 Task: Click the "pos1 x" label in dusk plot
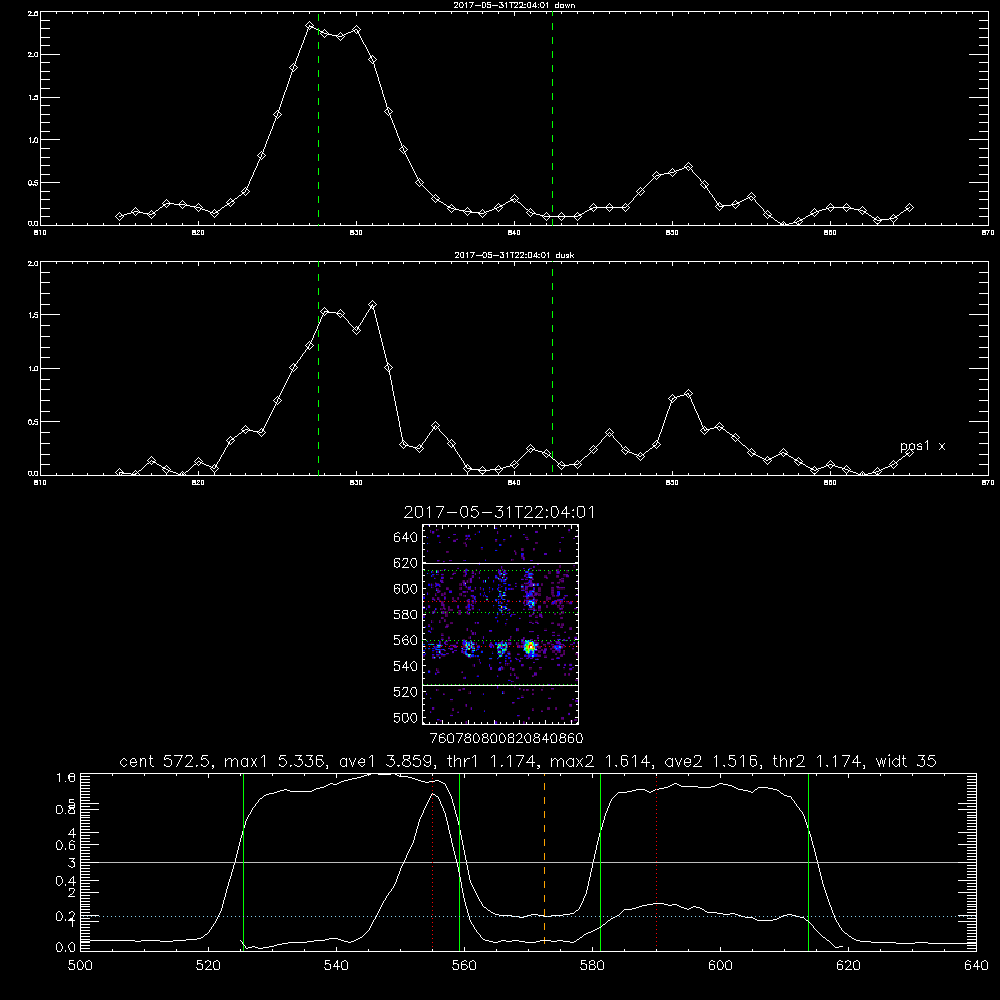(922, 446)
